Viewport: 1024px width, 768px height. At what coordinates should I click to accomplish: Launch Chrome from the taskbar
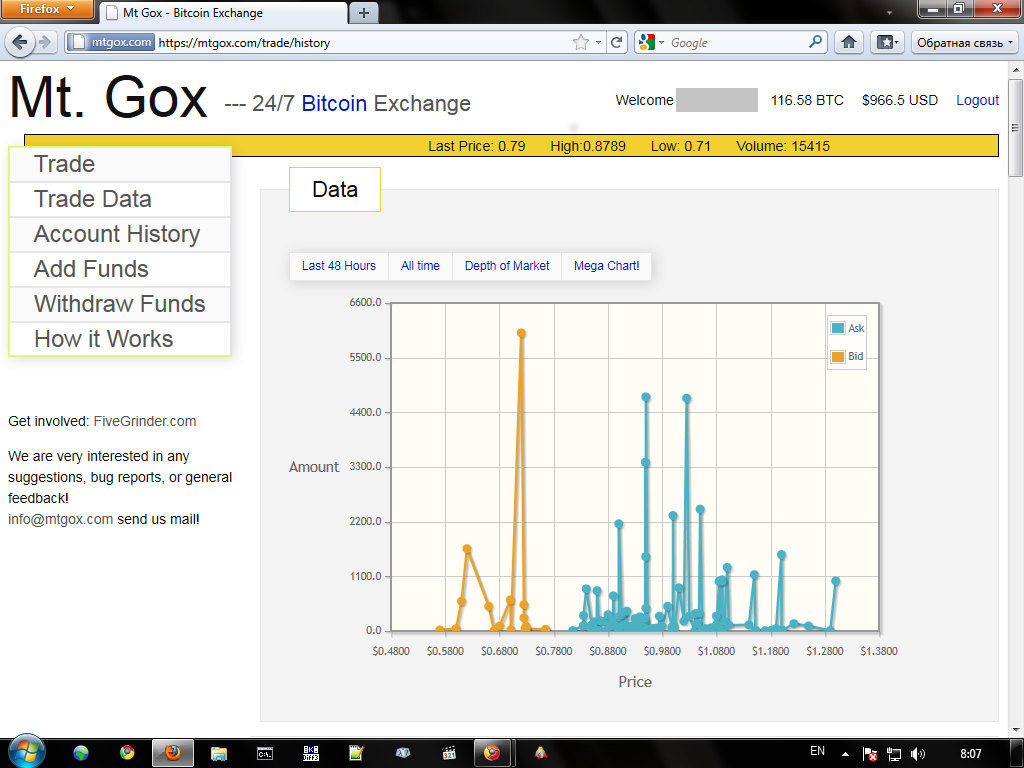127,753
